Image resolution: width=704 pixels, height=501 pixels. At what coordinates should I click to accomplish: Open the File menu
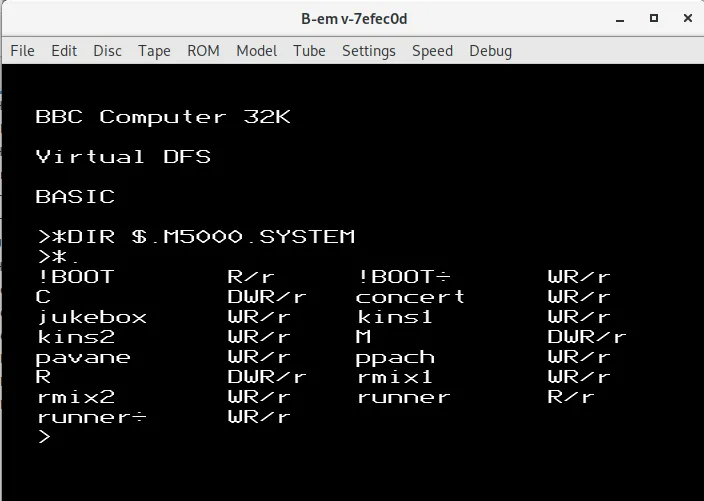(22, 51)
